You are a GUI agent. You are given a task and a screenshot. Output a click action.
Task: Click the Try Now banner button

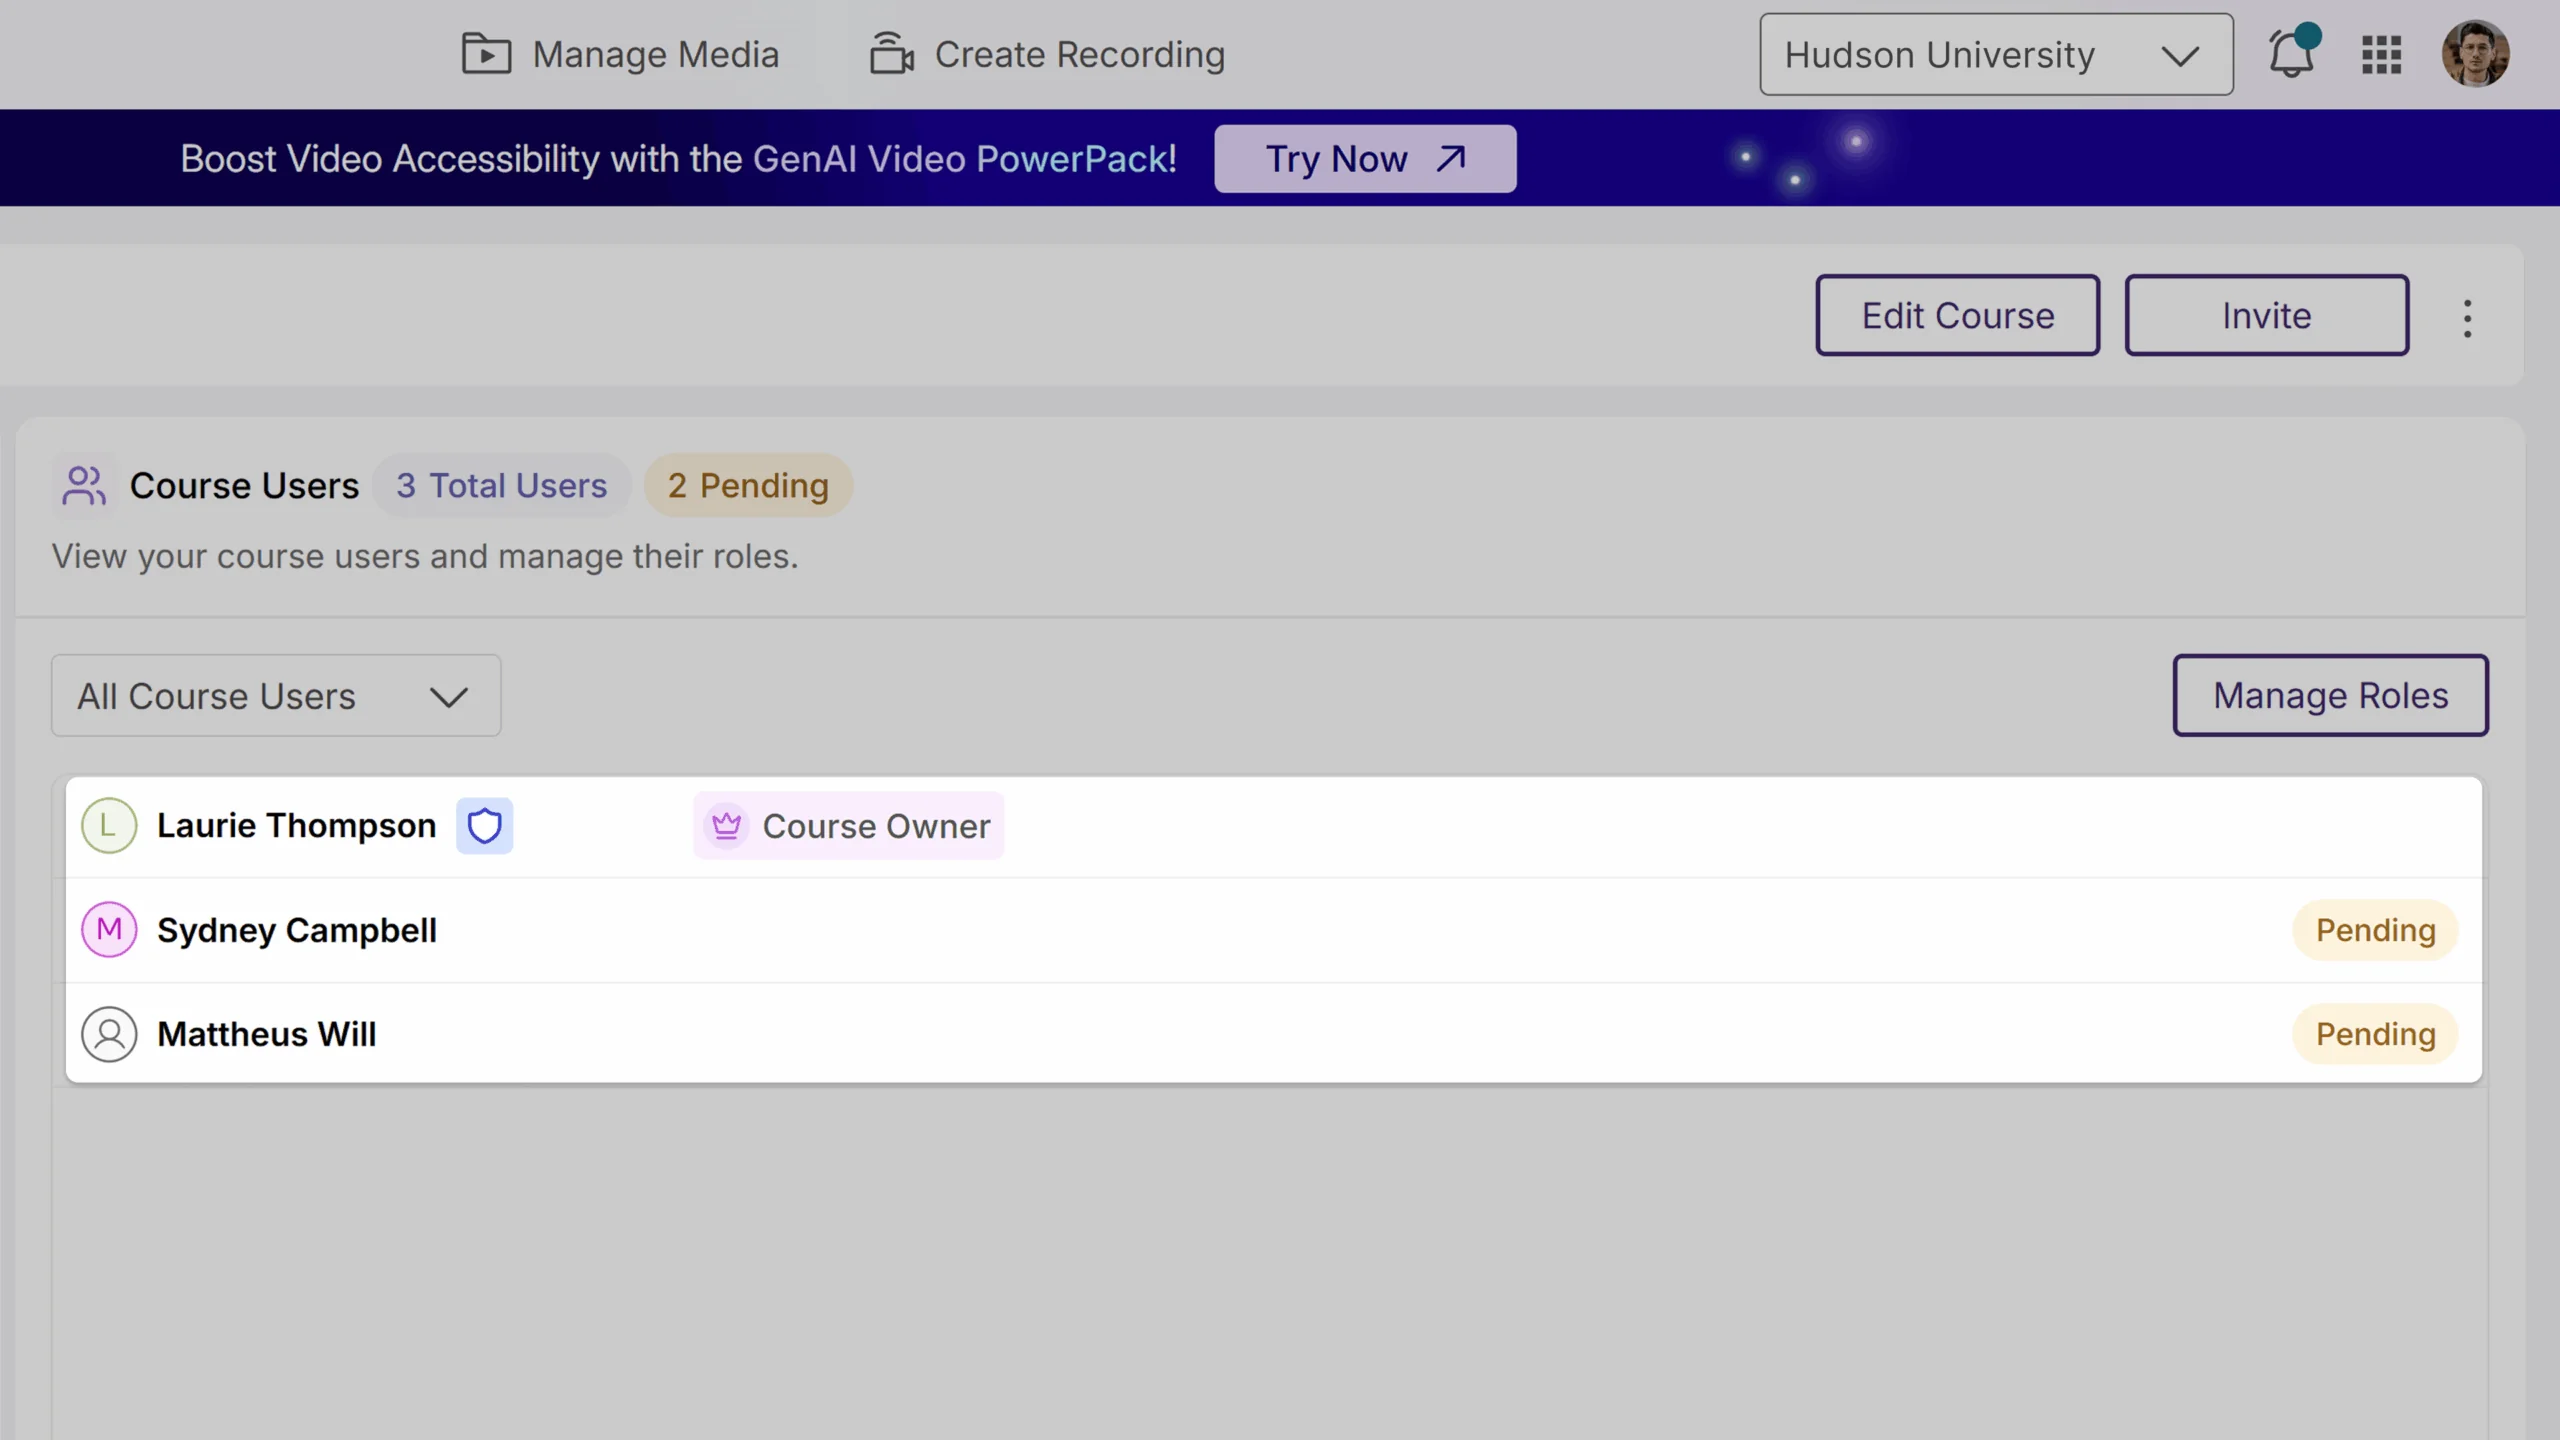point(1364,158)
